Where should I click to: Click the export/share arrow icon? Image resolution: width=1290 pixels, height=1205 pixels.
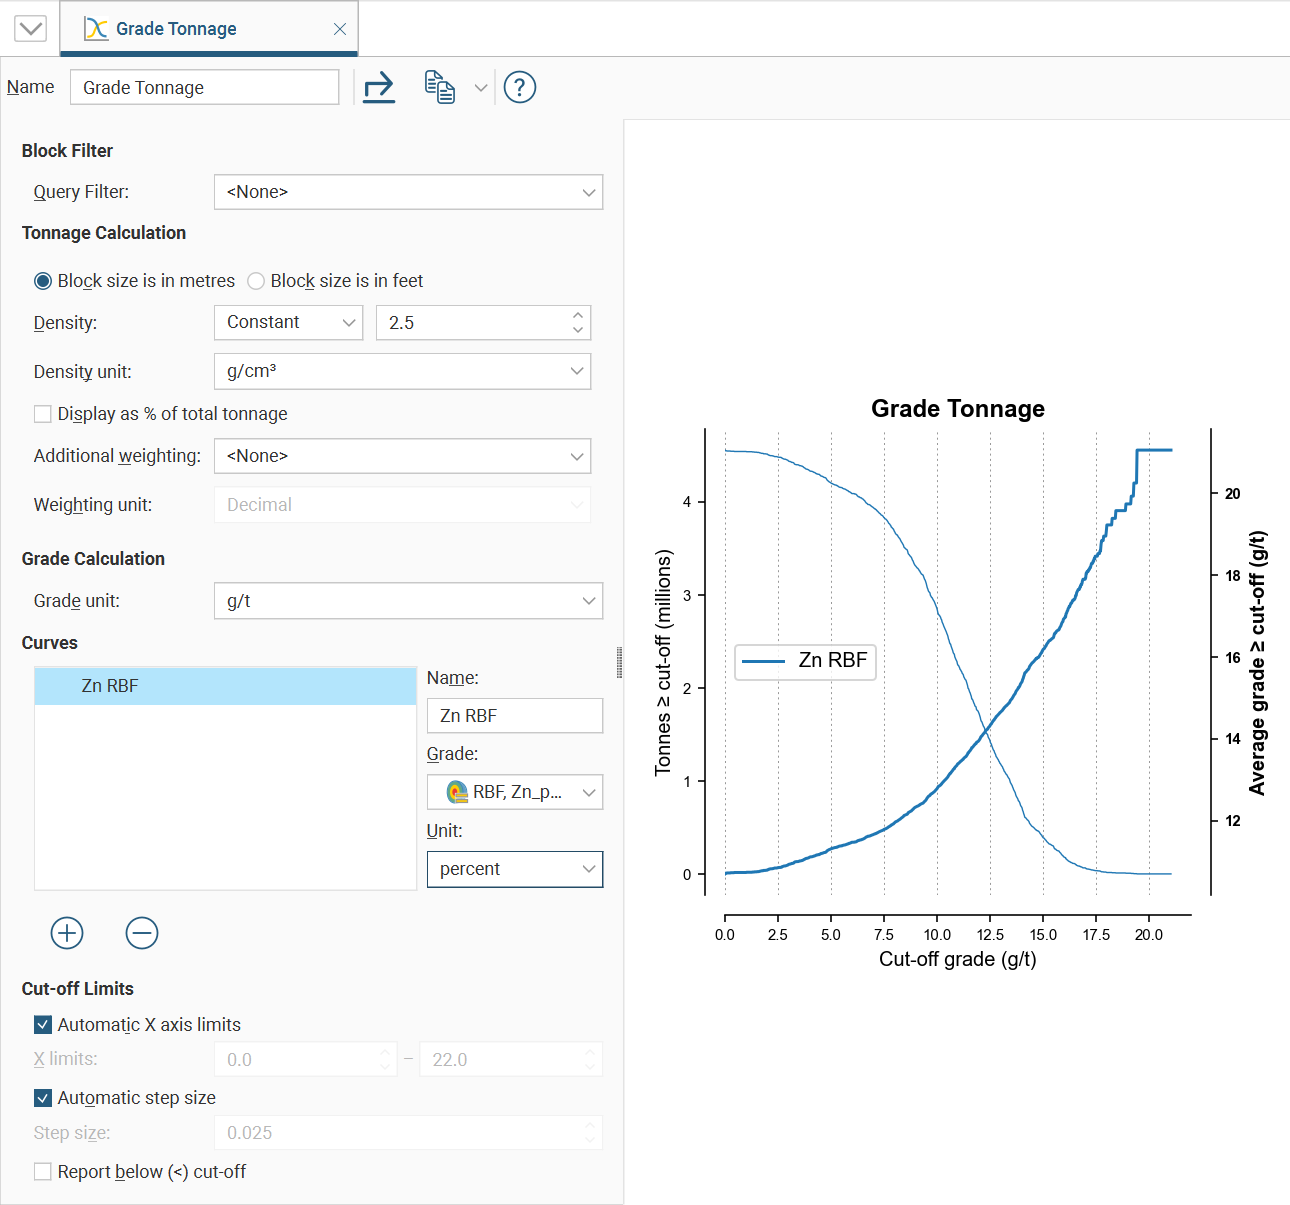click(379, 88)
